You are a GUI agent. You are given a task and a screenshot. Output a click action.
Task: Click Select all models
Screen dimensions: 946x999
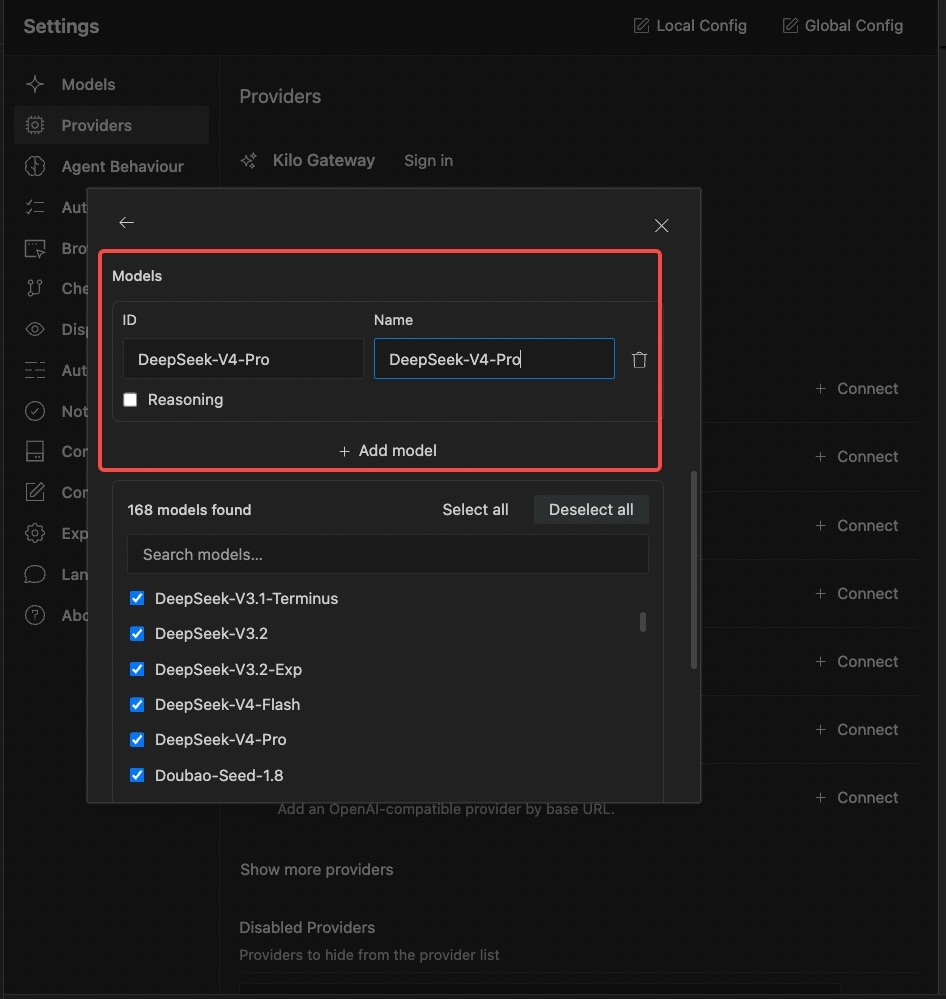click(x=475, y=510)
